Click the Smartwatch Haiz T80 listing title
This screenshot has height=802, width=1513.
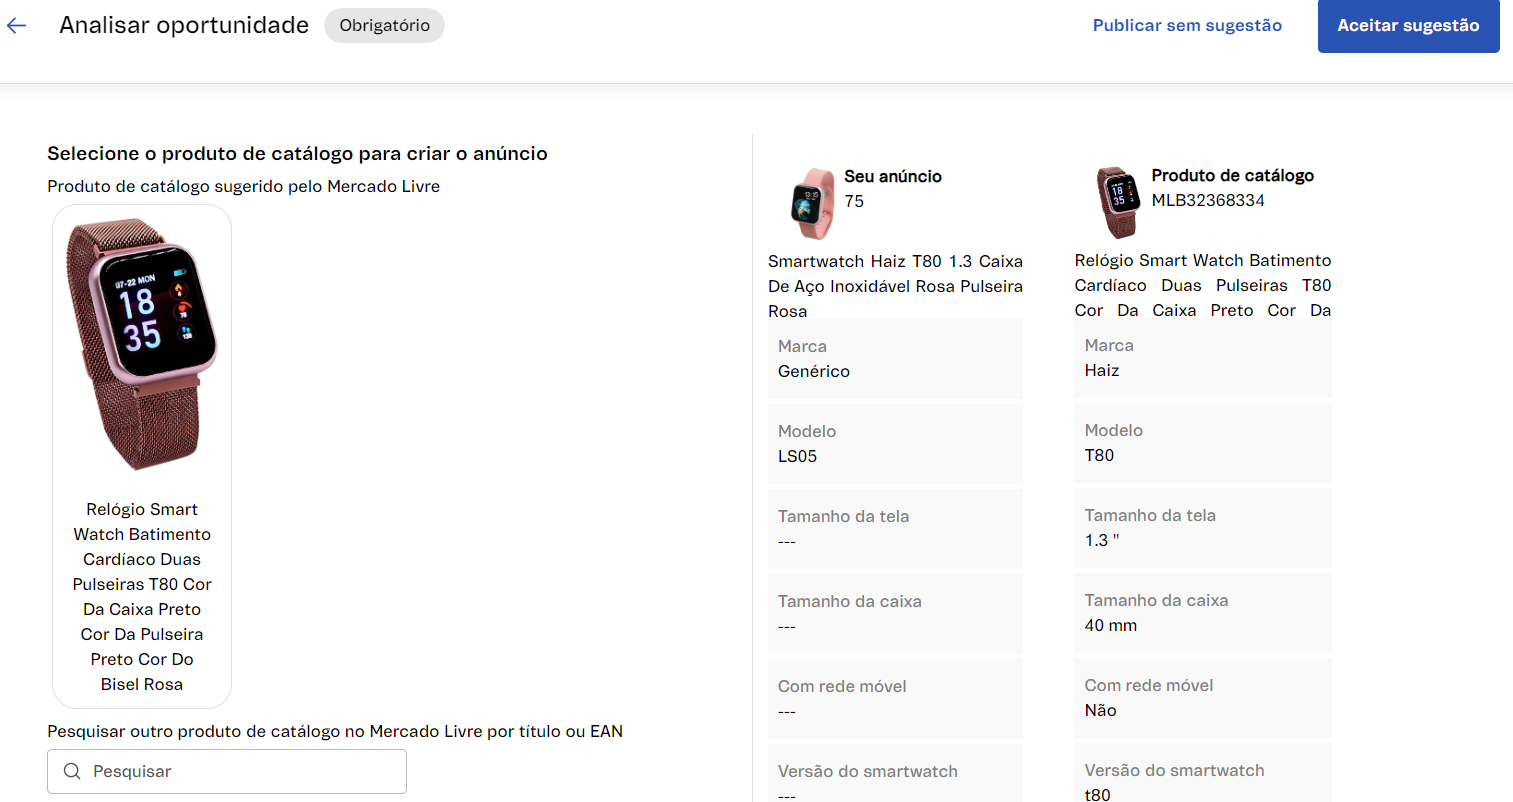pyautogui.click(x=895, y=286)
